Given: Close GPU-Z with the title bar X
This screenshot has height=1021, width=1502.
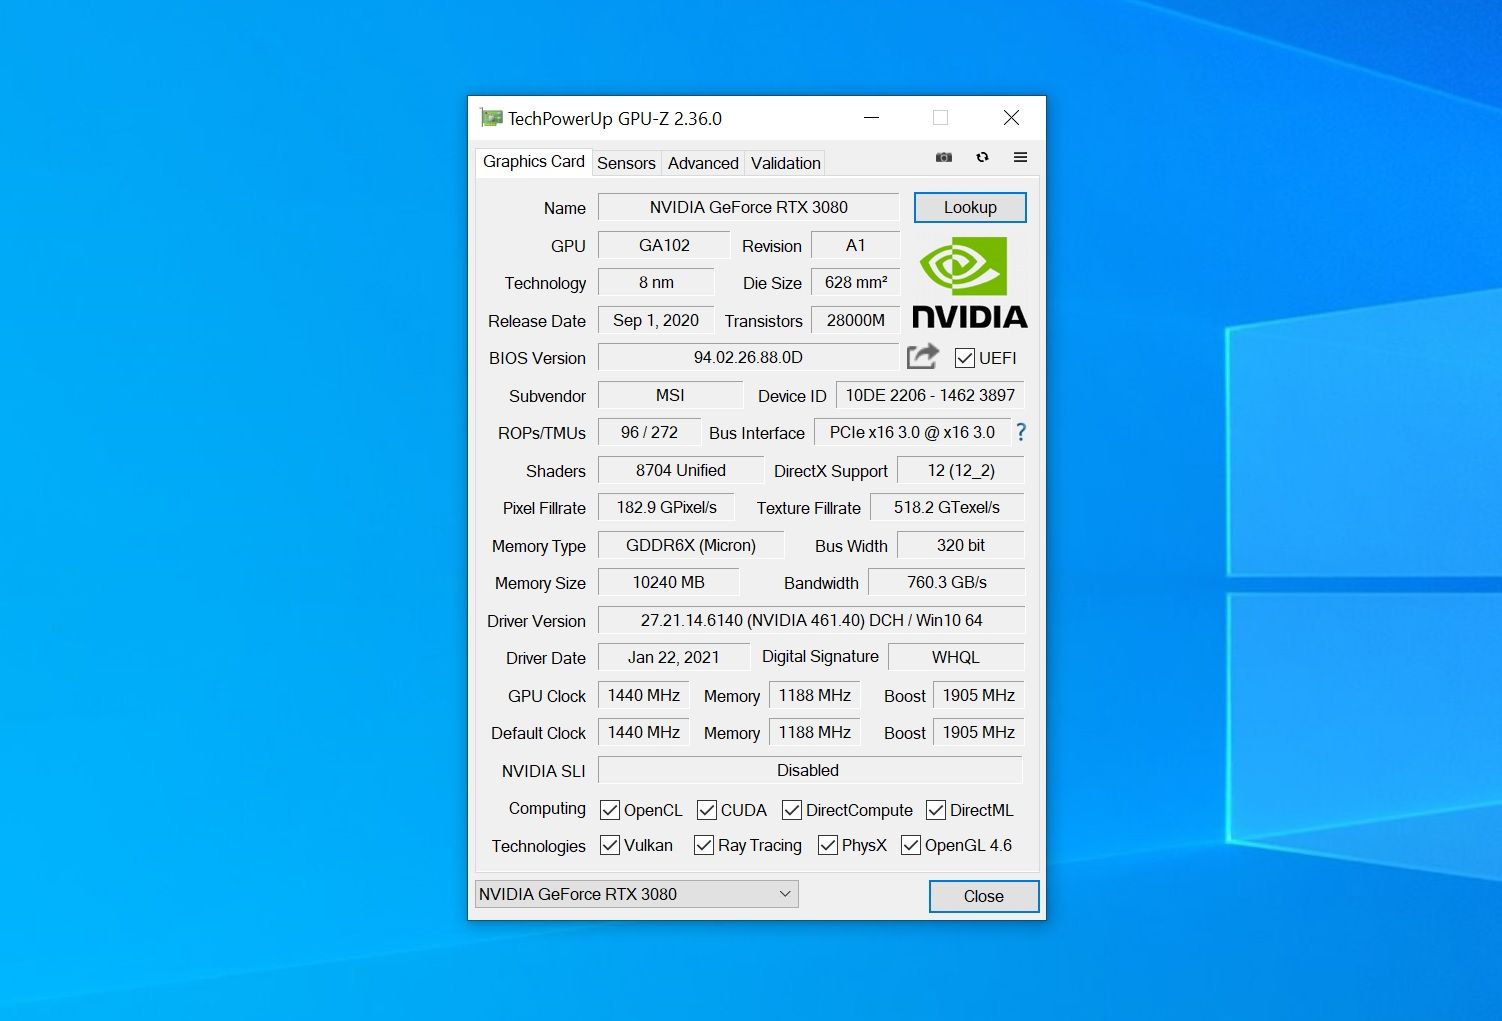Looking at the screenshot, I should (x=1012, y=118).
